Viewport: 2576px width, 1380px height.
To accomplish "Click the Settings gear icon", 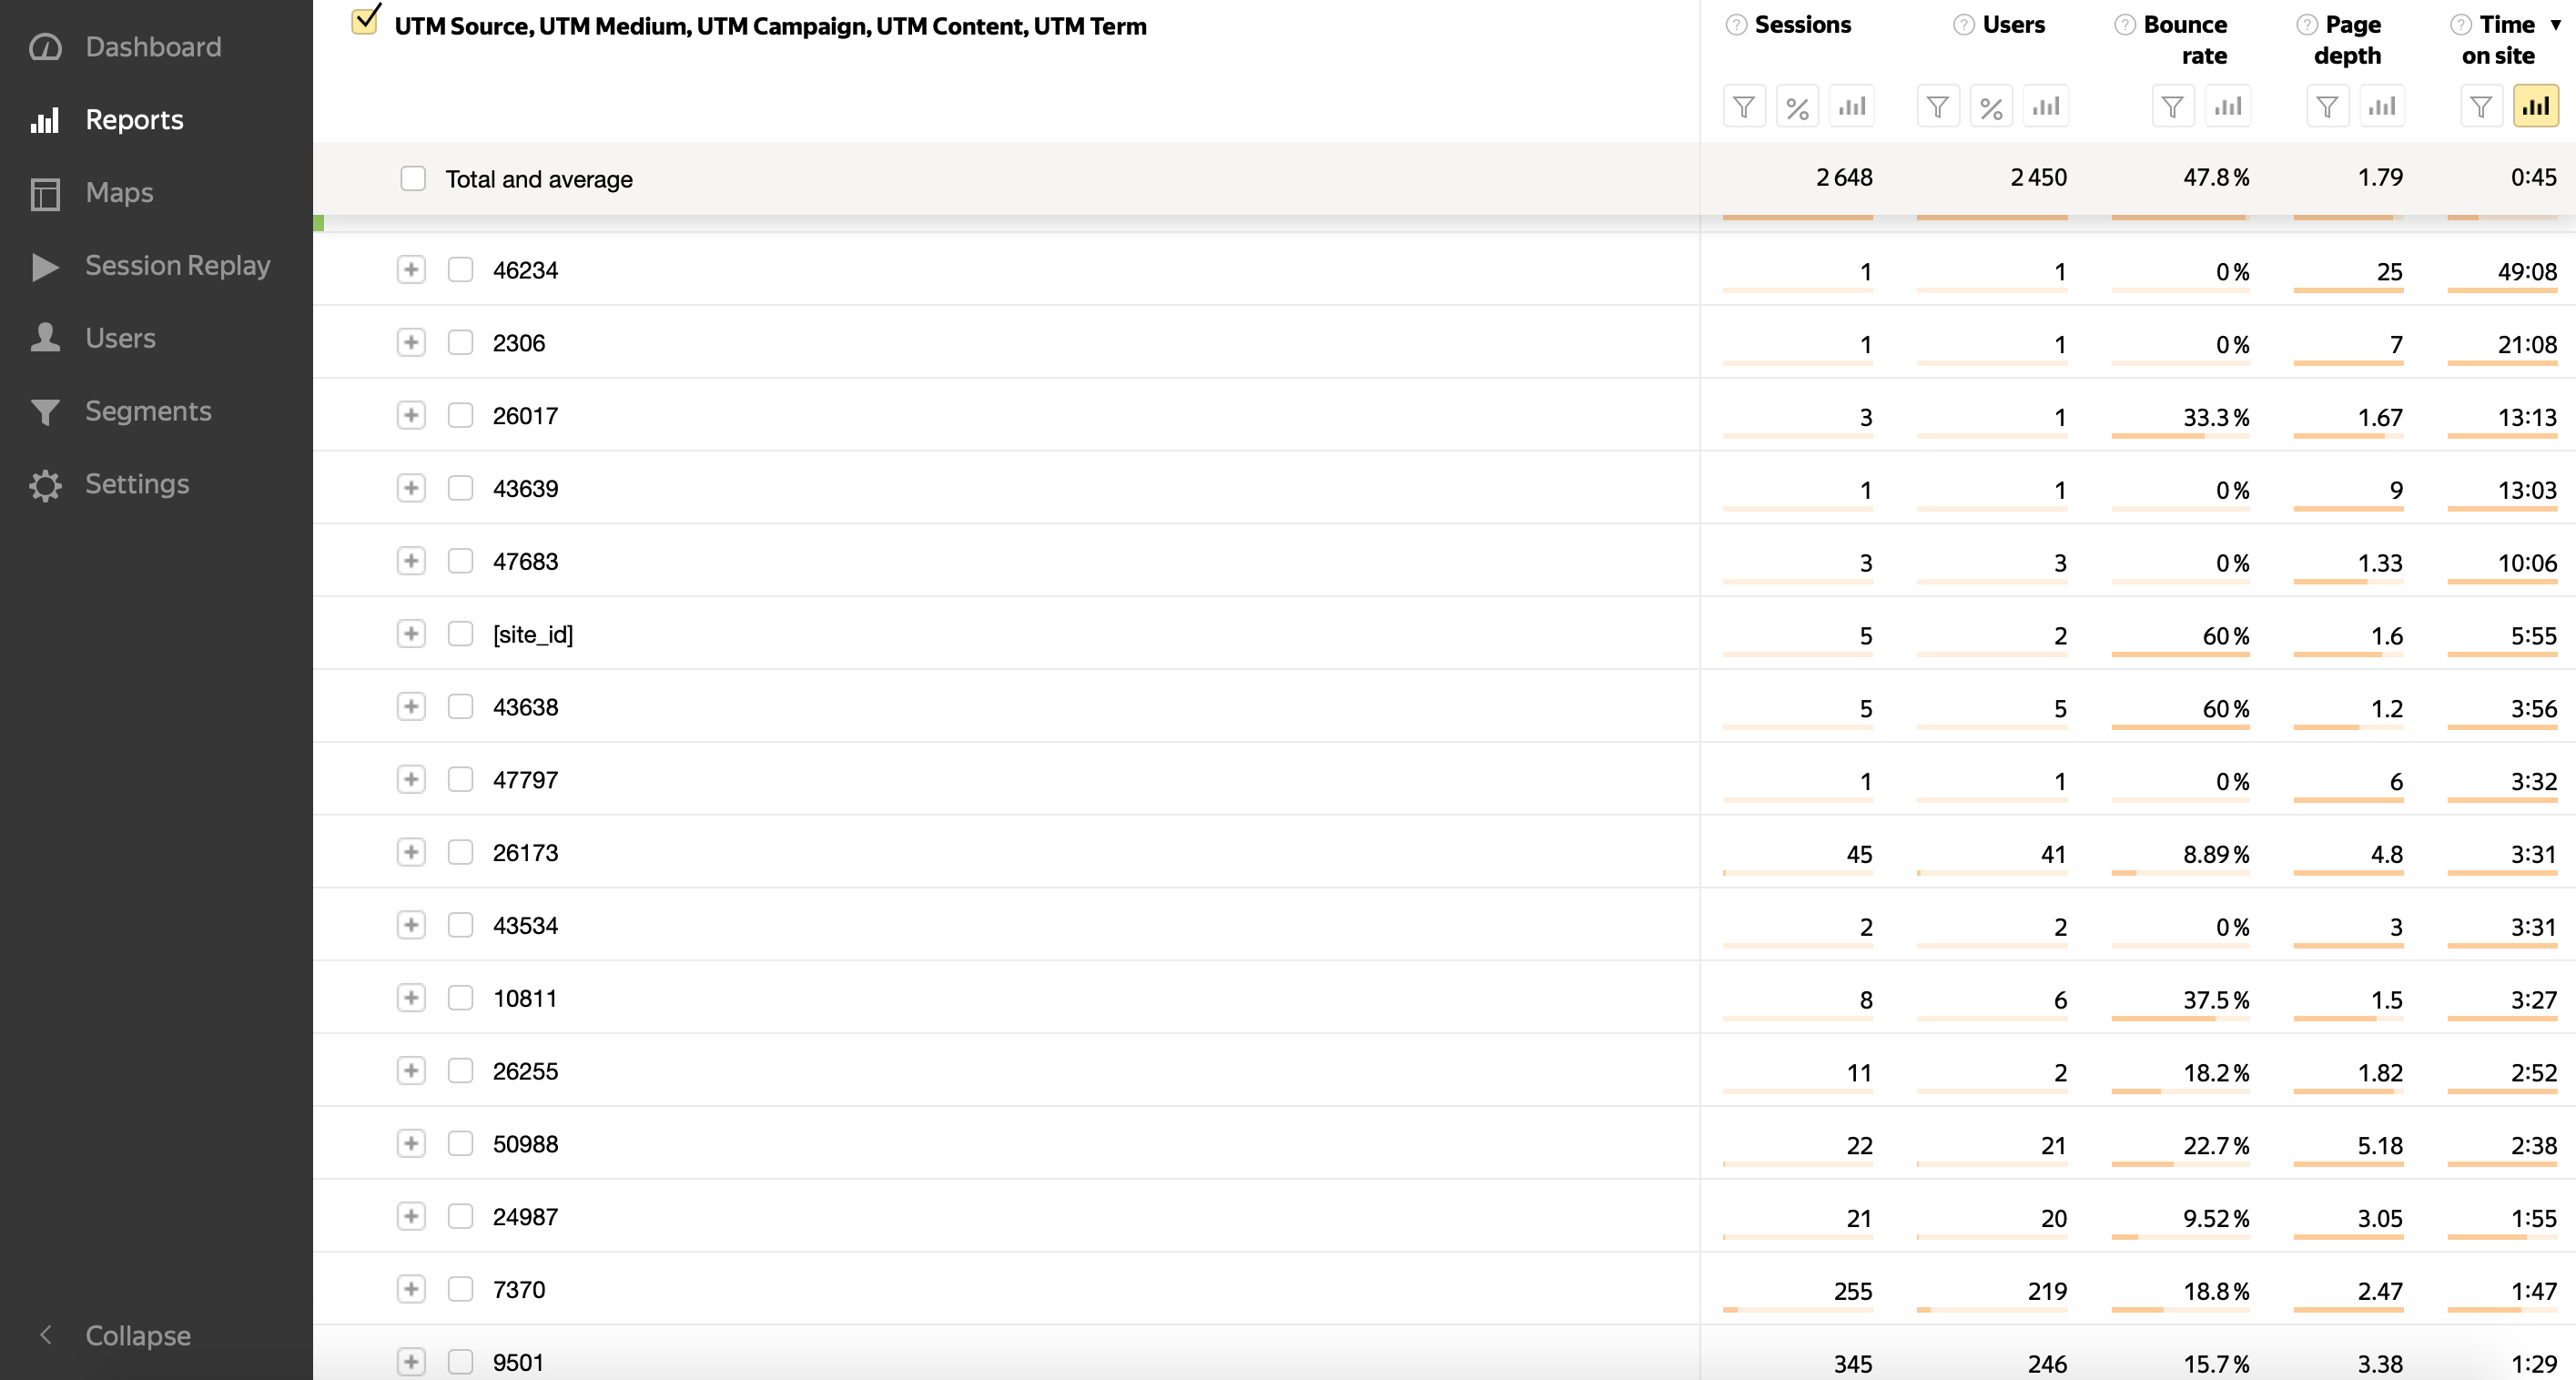I will coord(45,485).
